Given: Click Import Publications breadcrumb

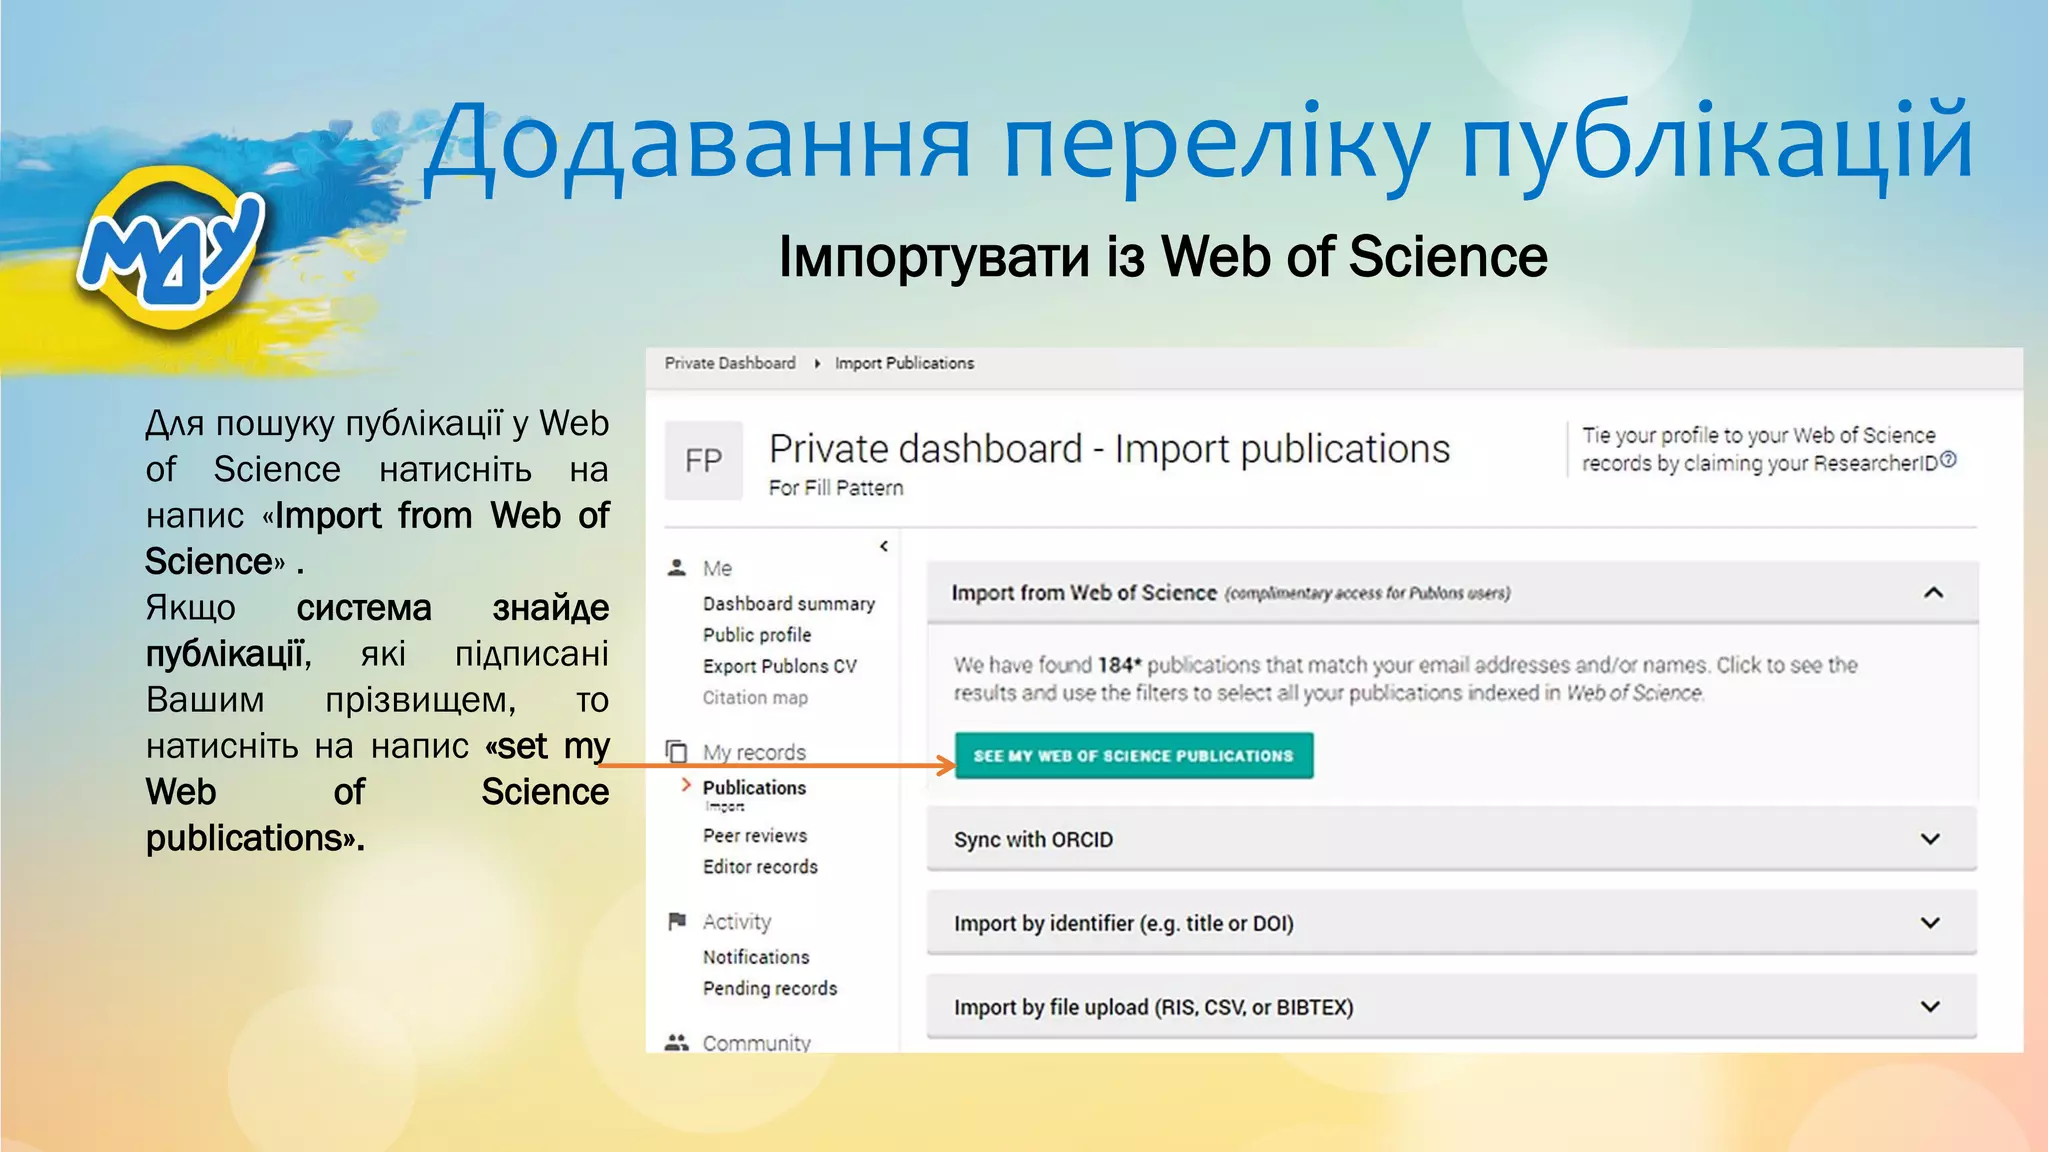Looking at the screenshot, I should [x=904, y=363].
